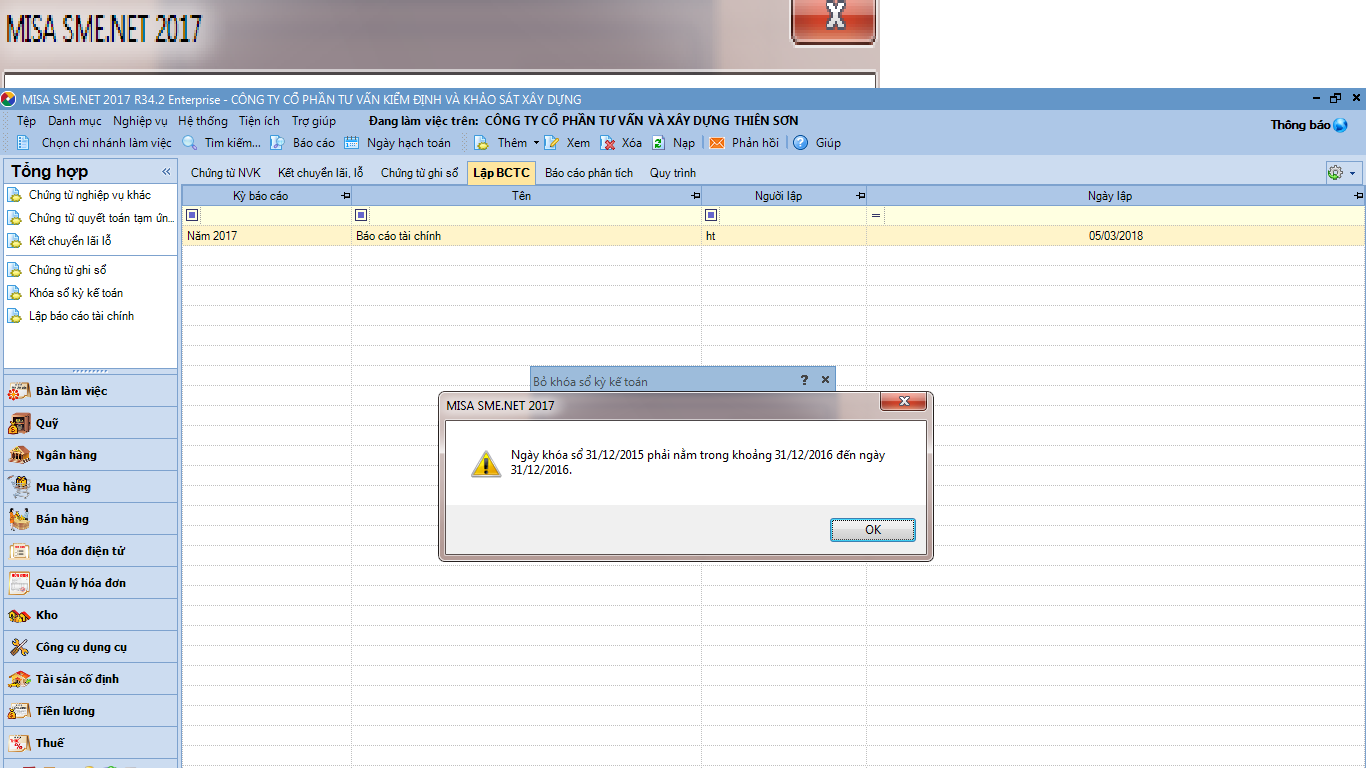
Task: Click OK in the warning dialog
Action: [x=873, y=530]
